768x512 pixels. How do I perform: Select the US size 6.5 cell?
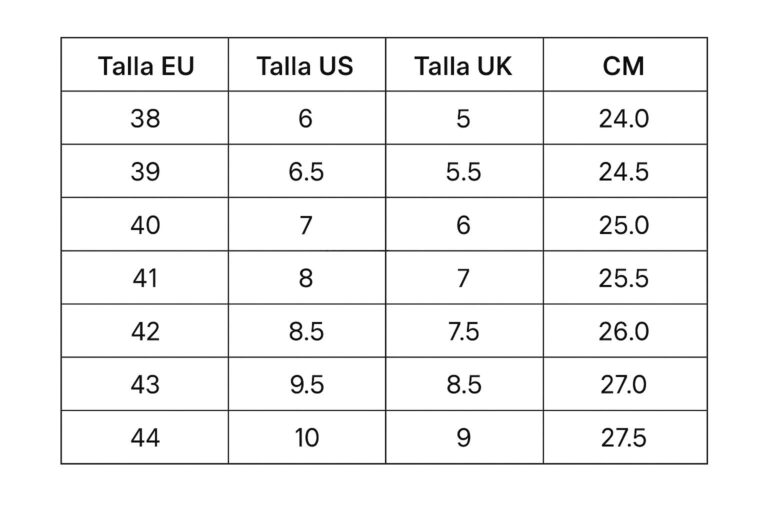click(x=305, y=172)
